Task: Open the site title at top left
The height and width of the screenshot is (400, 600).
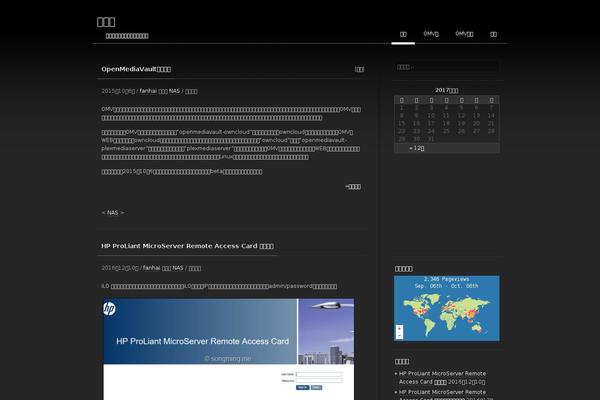Action: (106, 22)
